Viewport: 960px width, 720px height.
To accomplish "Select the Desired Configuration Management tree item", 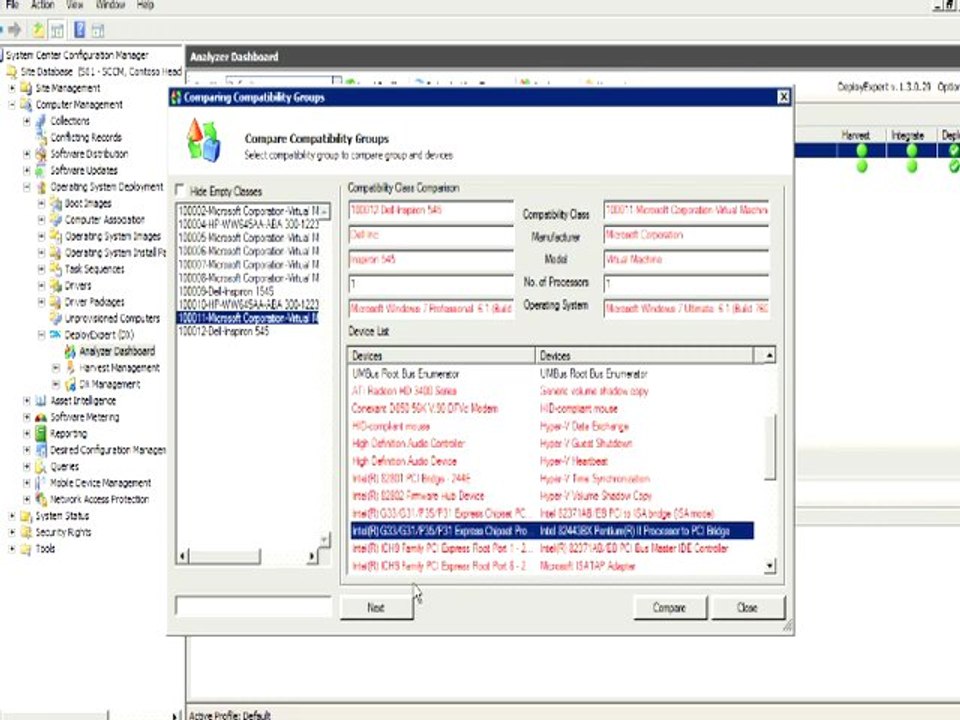I will pos(108,450).
